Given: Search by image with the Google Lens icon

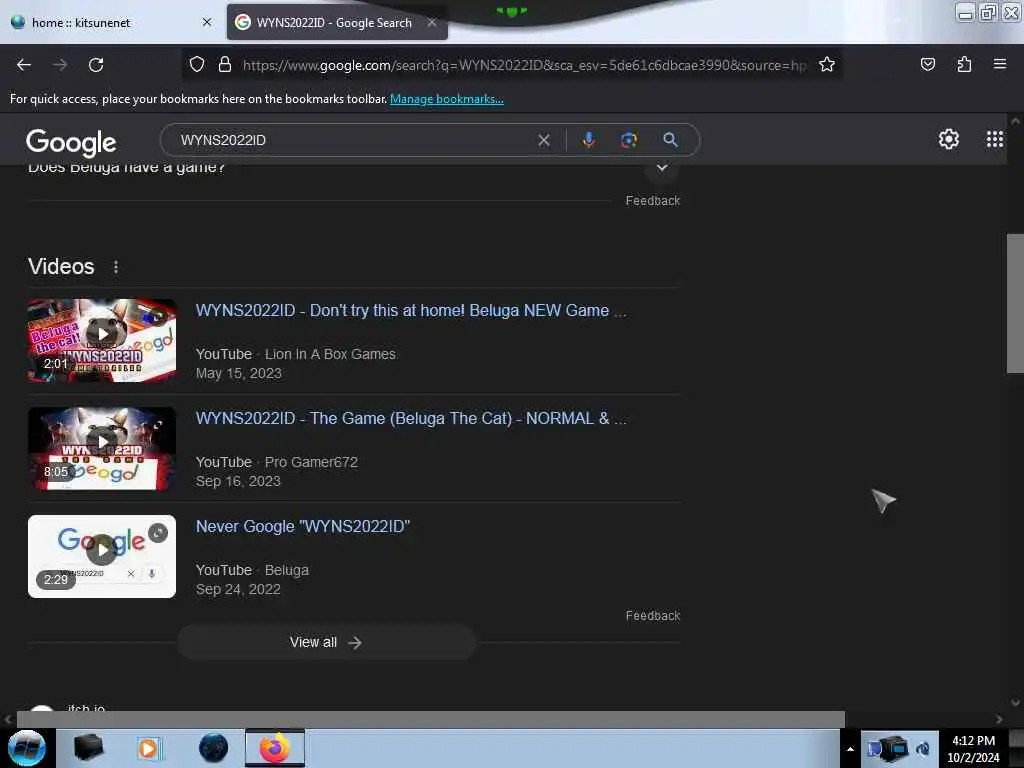Looking at the screenshot, I should click(x=629, y=140).
